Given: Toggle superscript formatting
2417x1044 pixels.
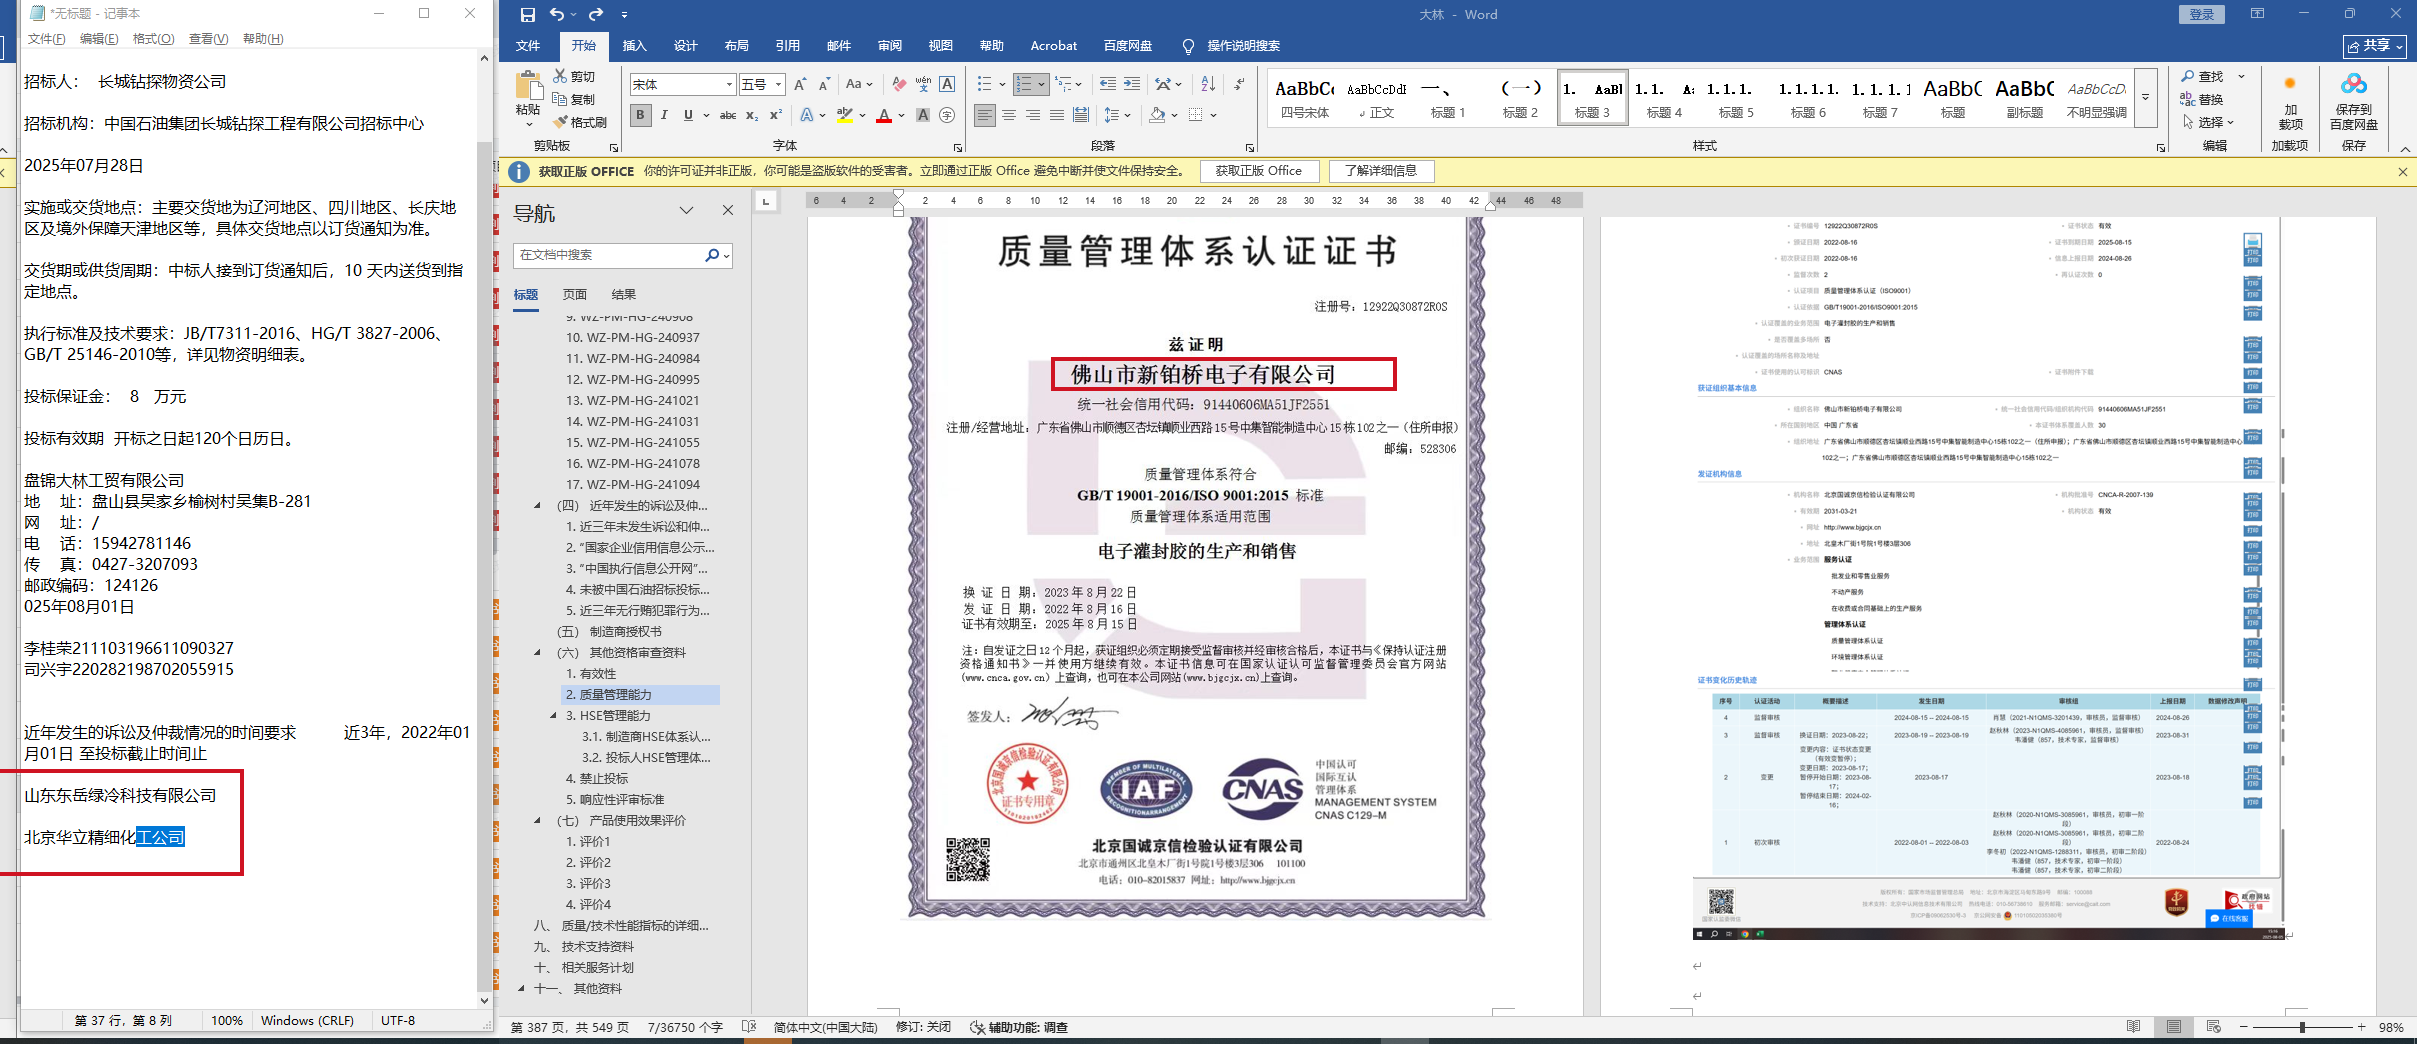Looking at the screenshot, I should coord(775,116).
